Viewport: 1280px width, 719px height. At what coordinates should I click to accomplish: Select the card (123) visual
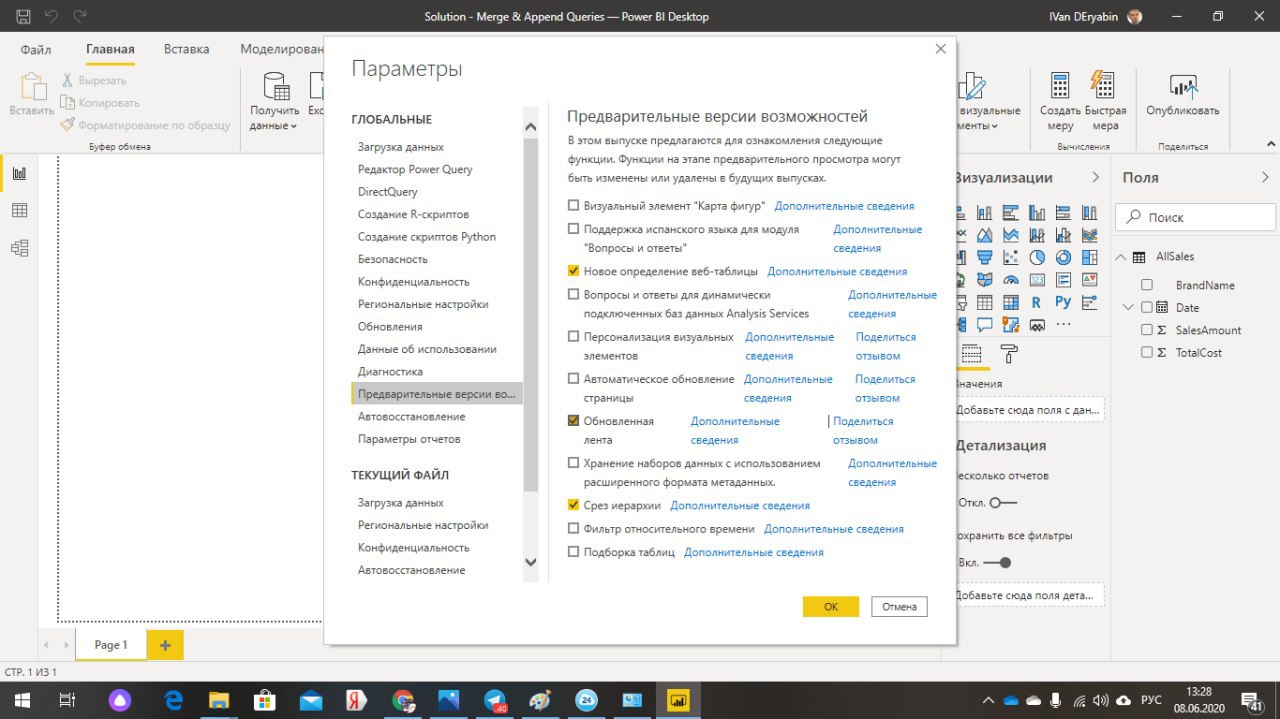(x=1037, y=280)
